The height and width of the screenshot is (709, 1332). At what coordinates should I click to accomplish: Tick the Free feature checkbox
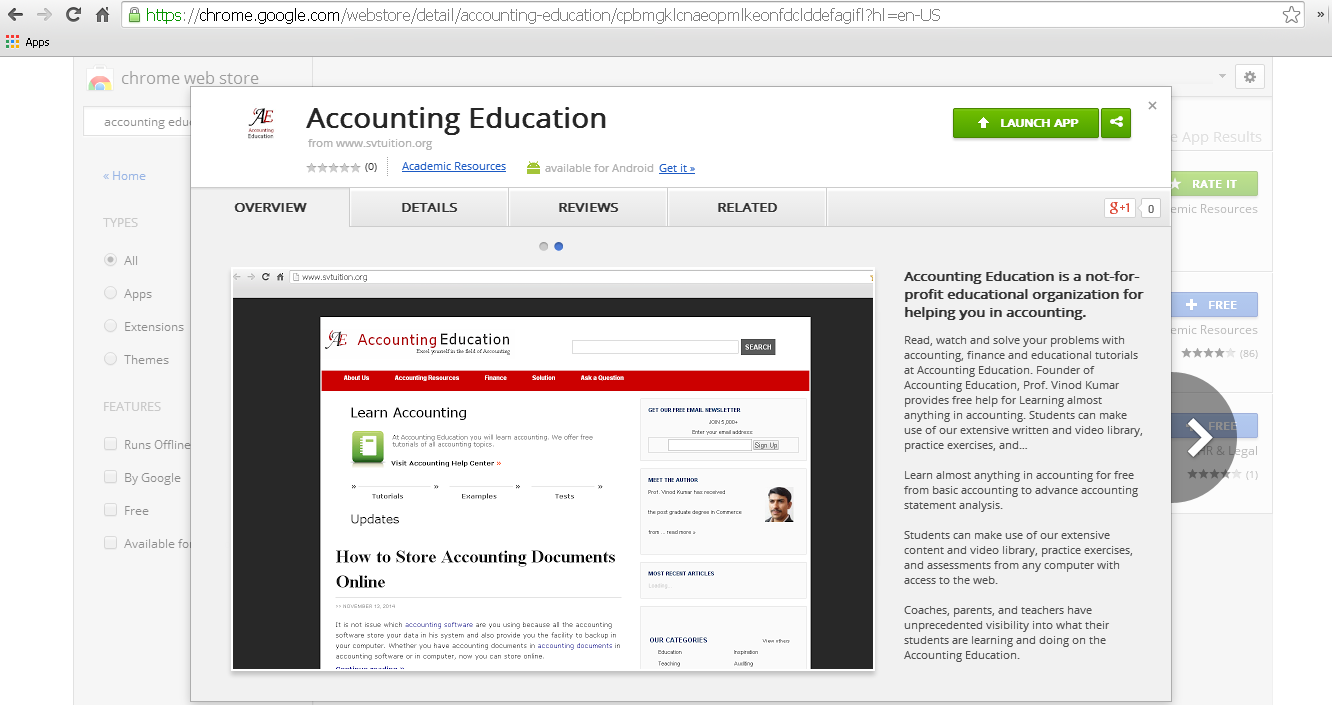coord(110,510)
